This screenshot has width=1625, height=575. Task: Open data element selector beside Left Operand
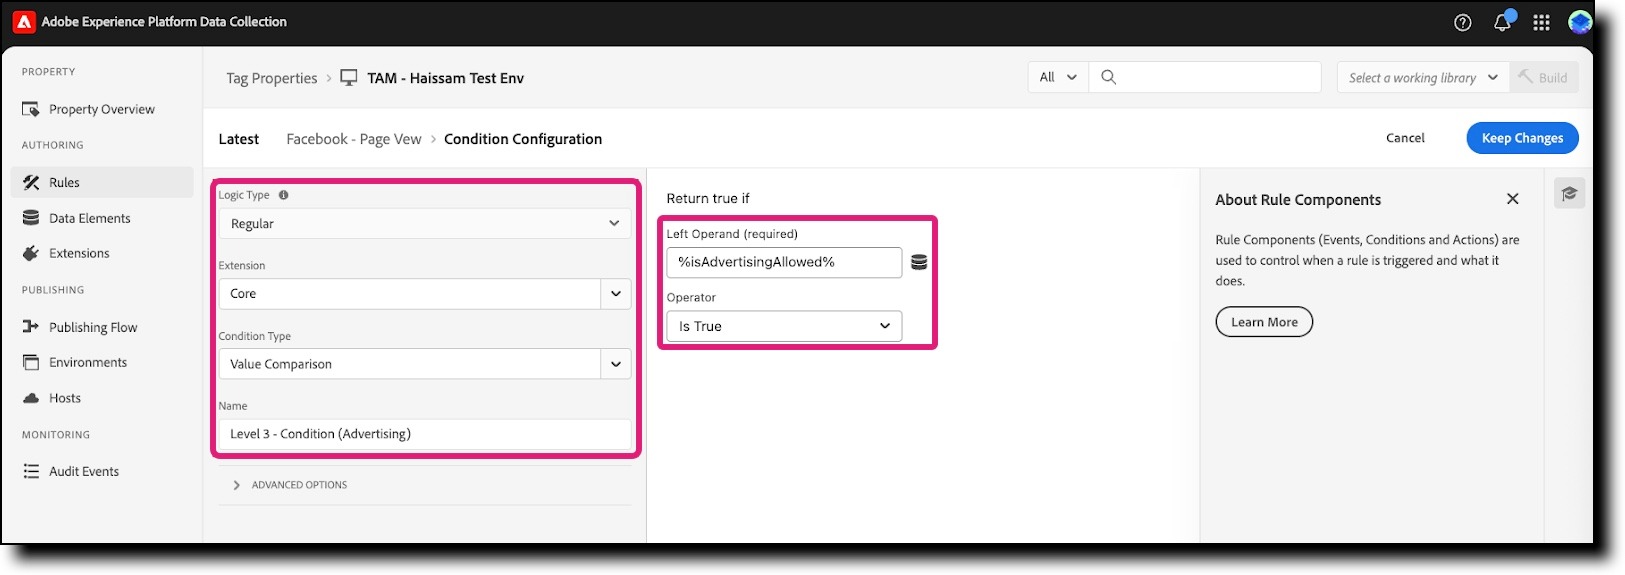[919, 262]
